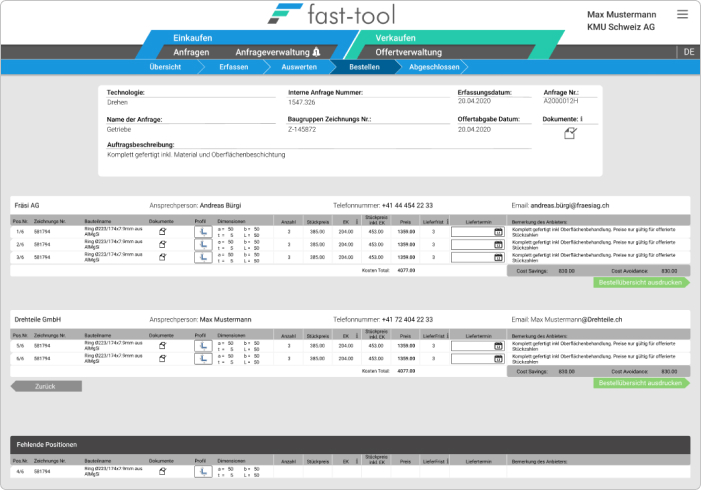Viewport: 701px width, 490px height.
Task: Click the bell notification icon beside Anfrageverwaltung
Action: tap(317, 52)
